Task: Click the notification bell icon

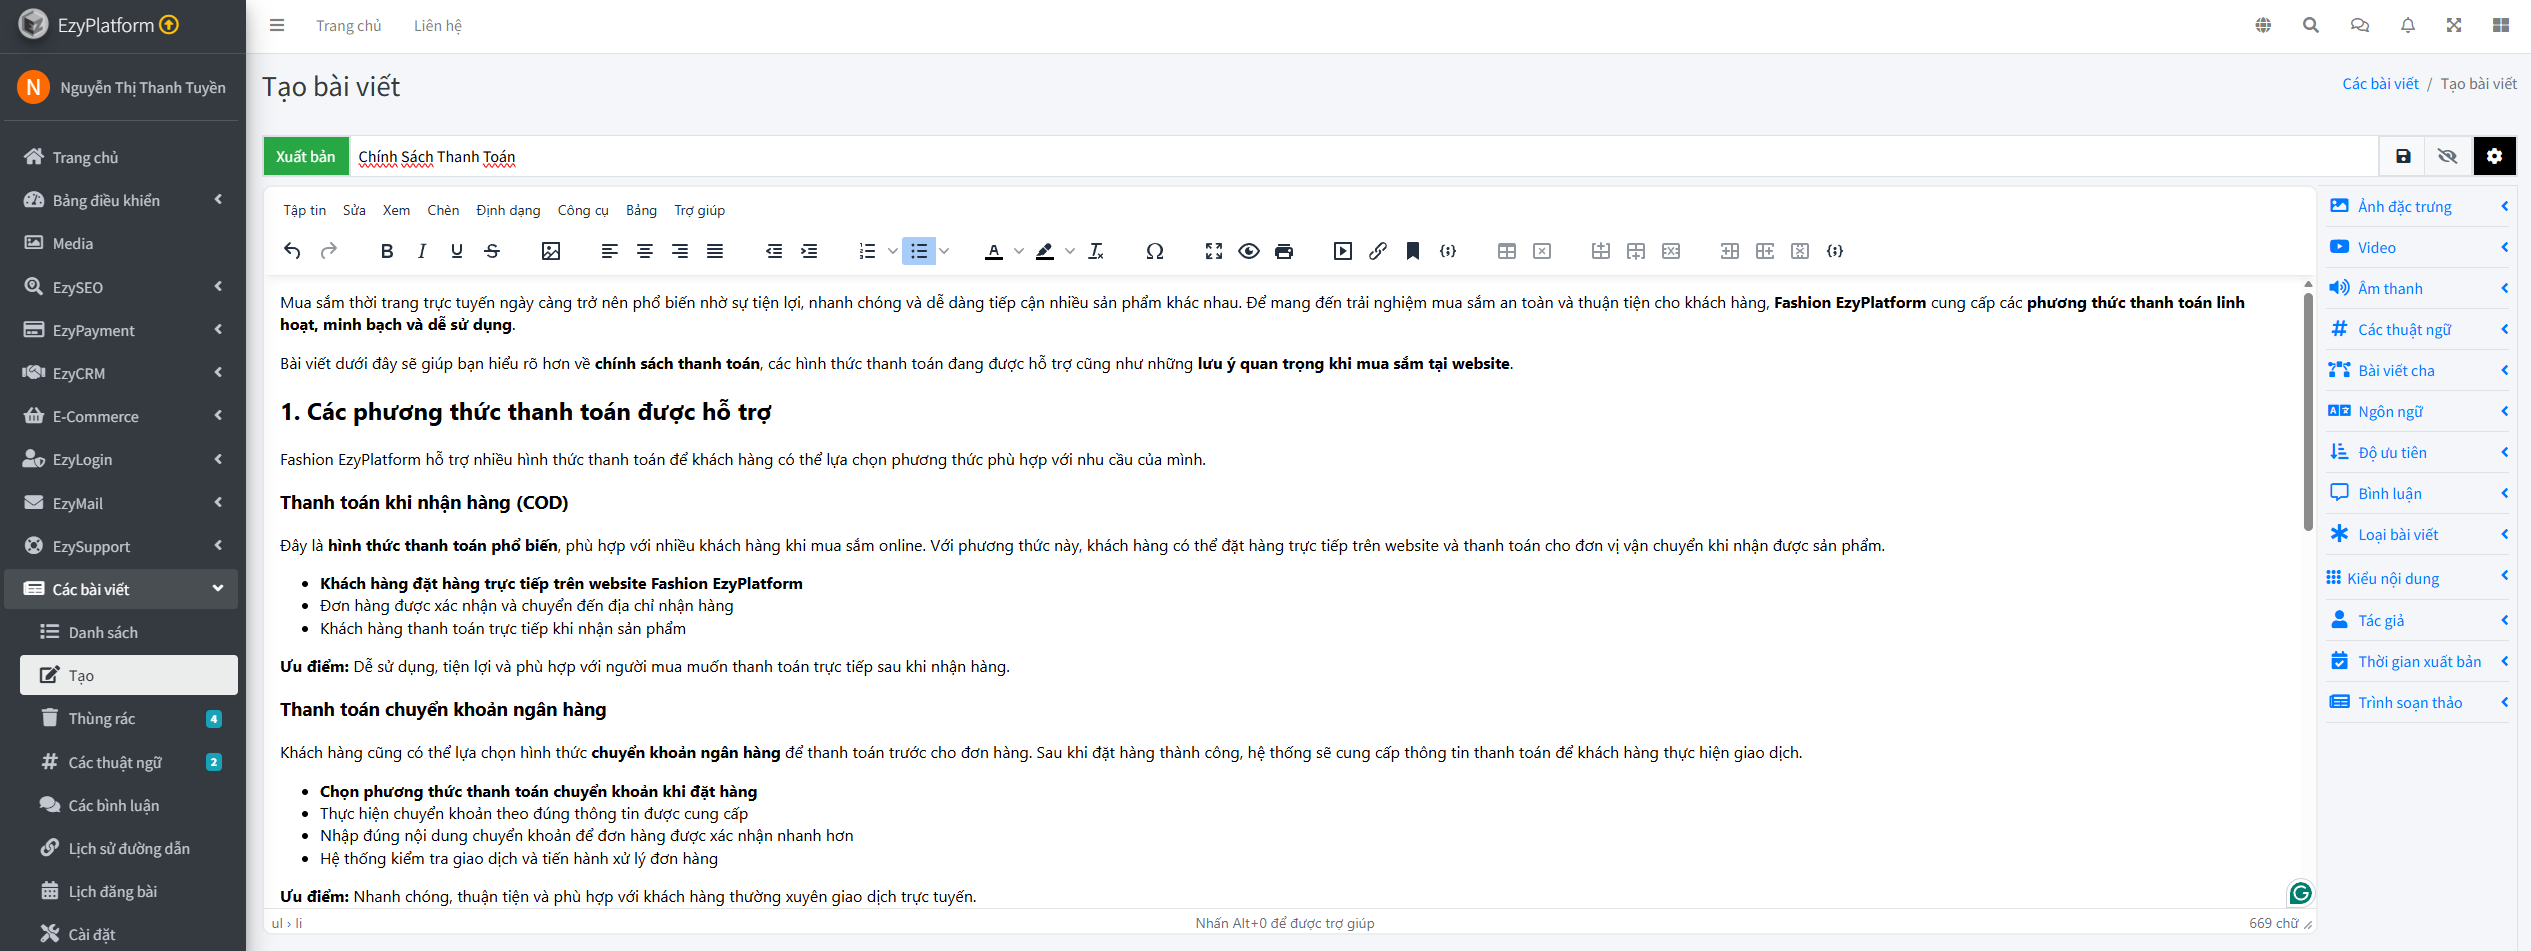Action: (2407, 26)
